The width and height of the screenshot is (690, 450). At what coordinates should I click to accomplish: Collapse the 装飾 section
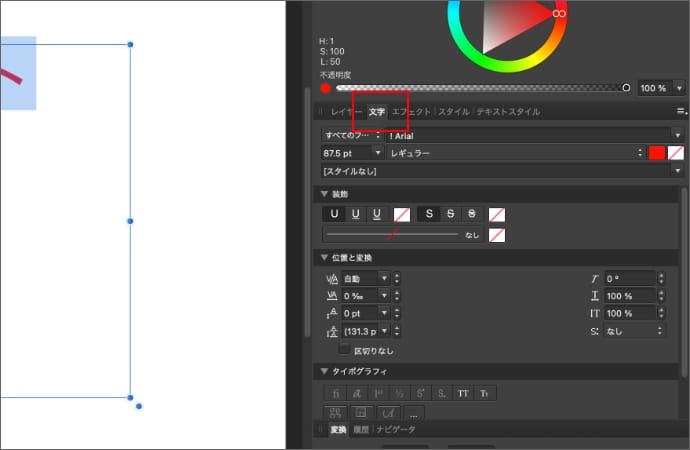[324, 193]
